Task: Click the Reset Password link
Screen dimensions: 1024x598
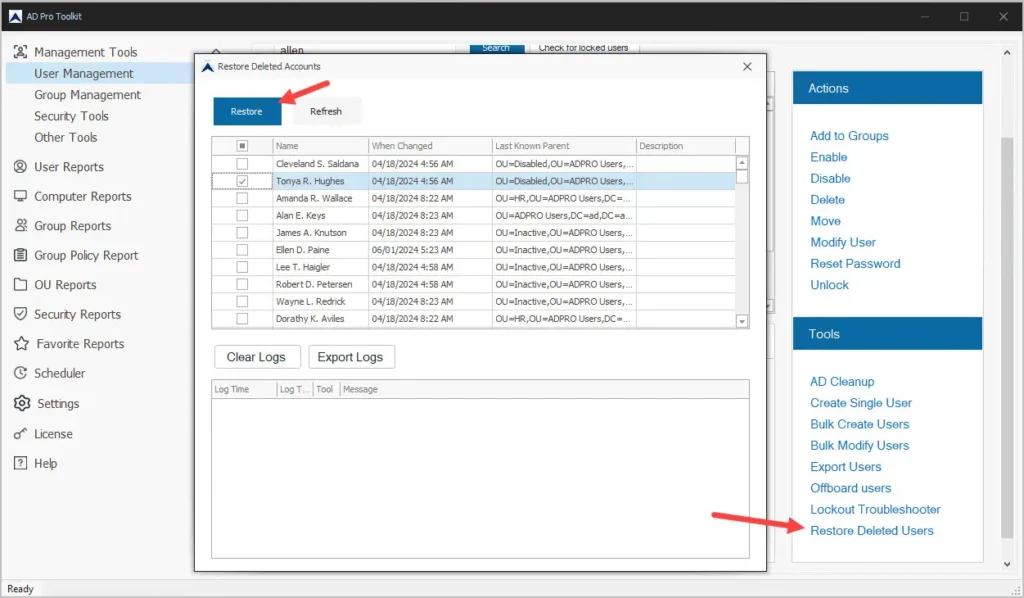Action: (x=855, y=264)
